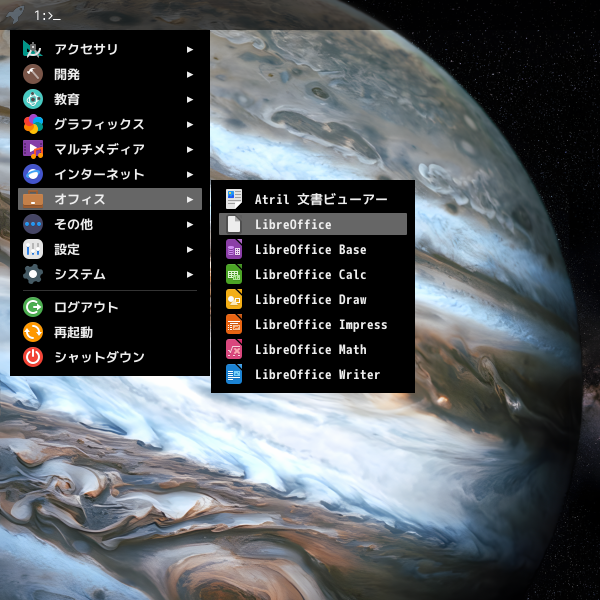Launch Atril 文書ビューアー
The height and width of the screenshot is (600, 600).
(313, 199)
